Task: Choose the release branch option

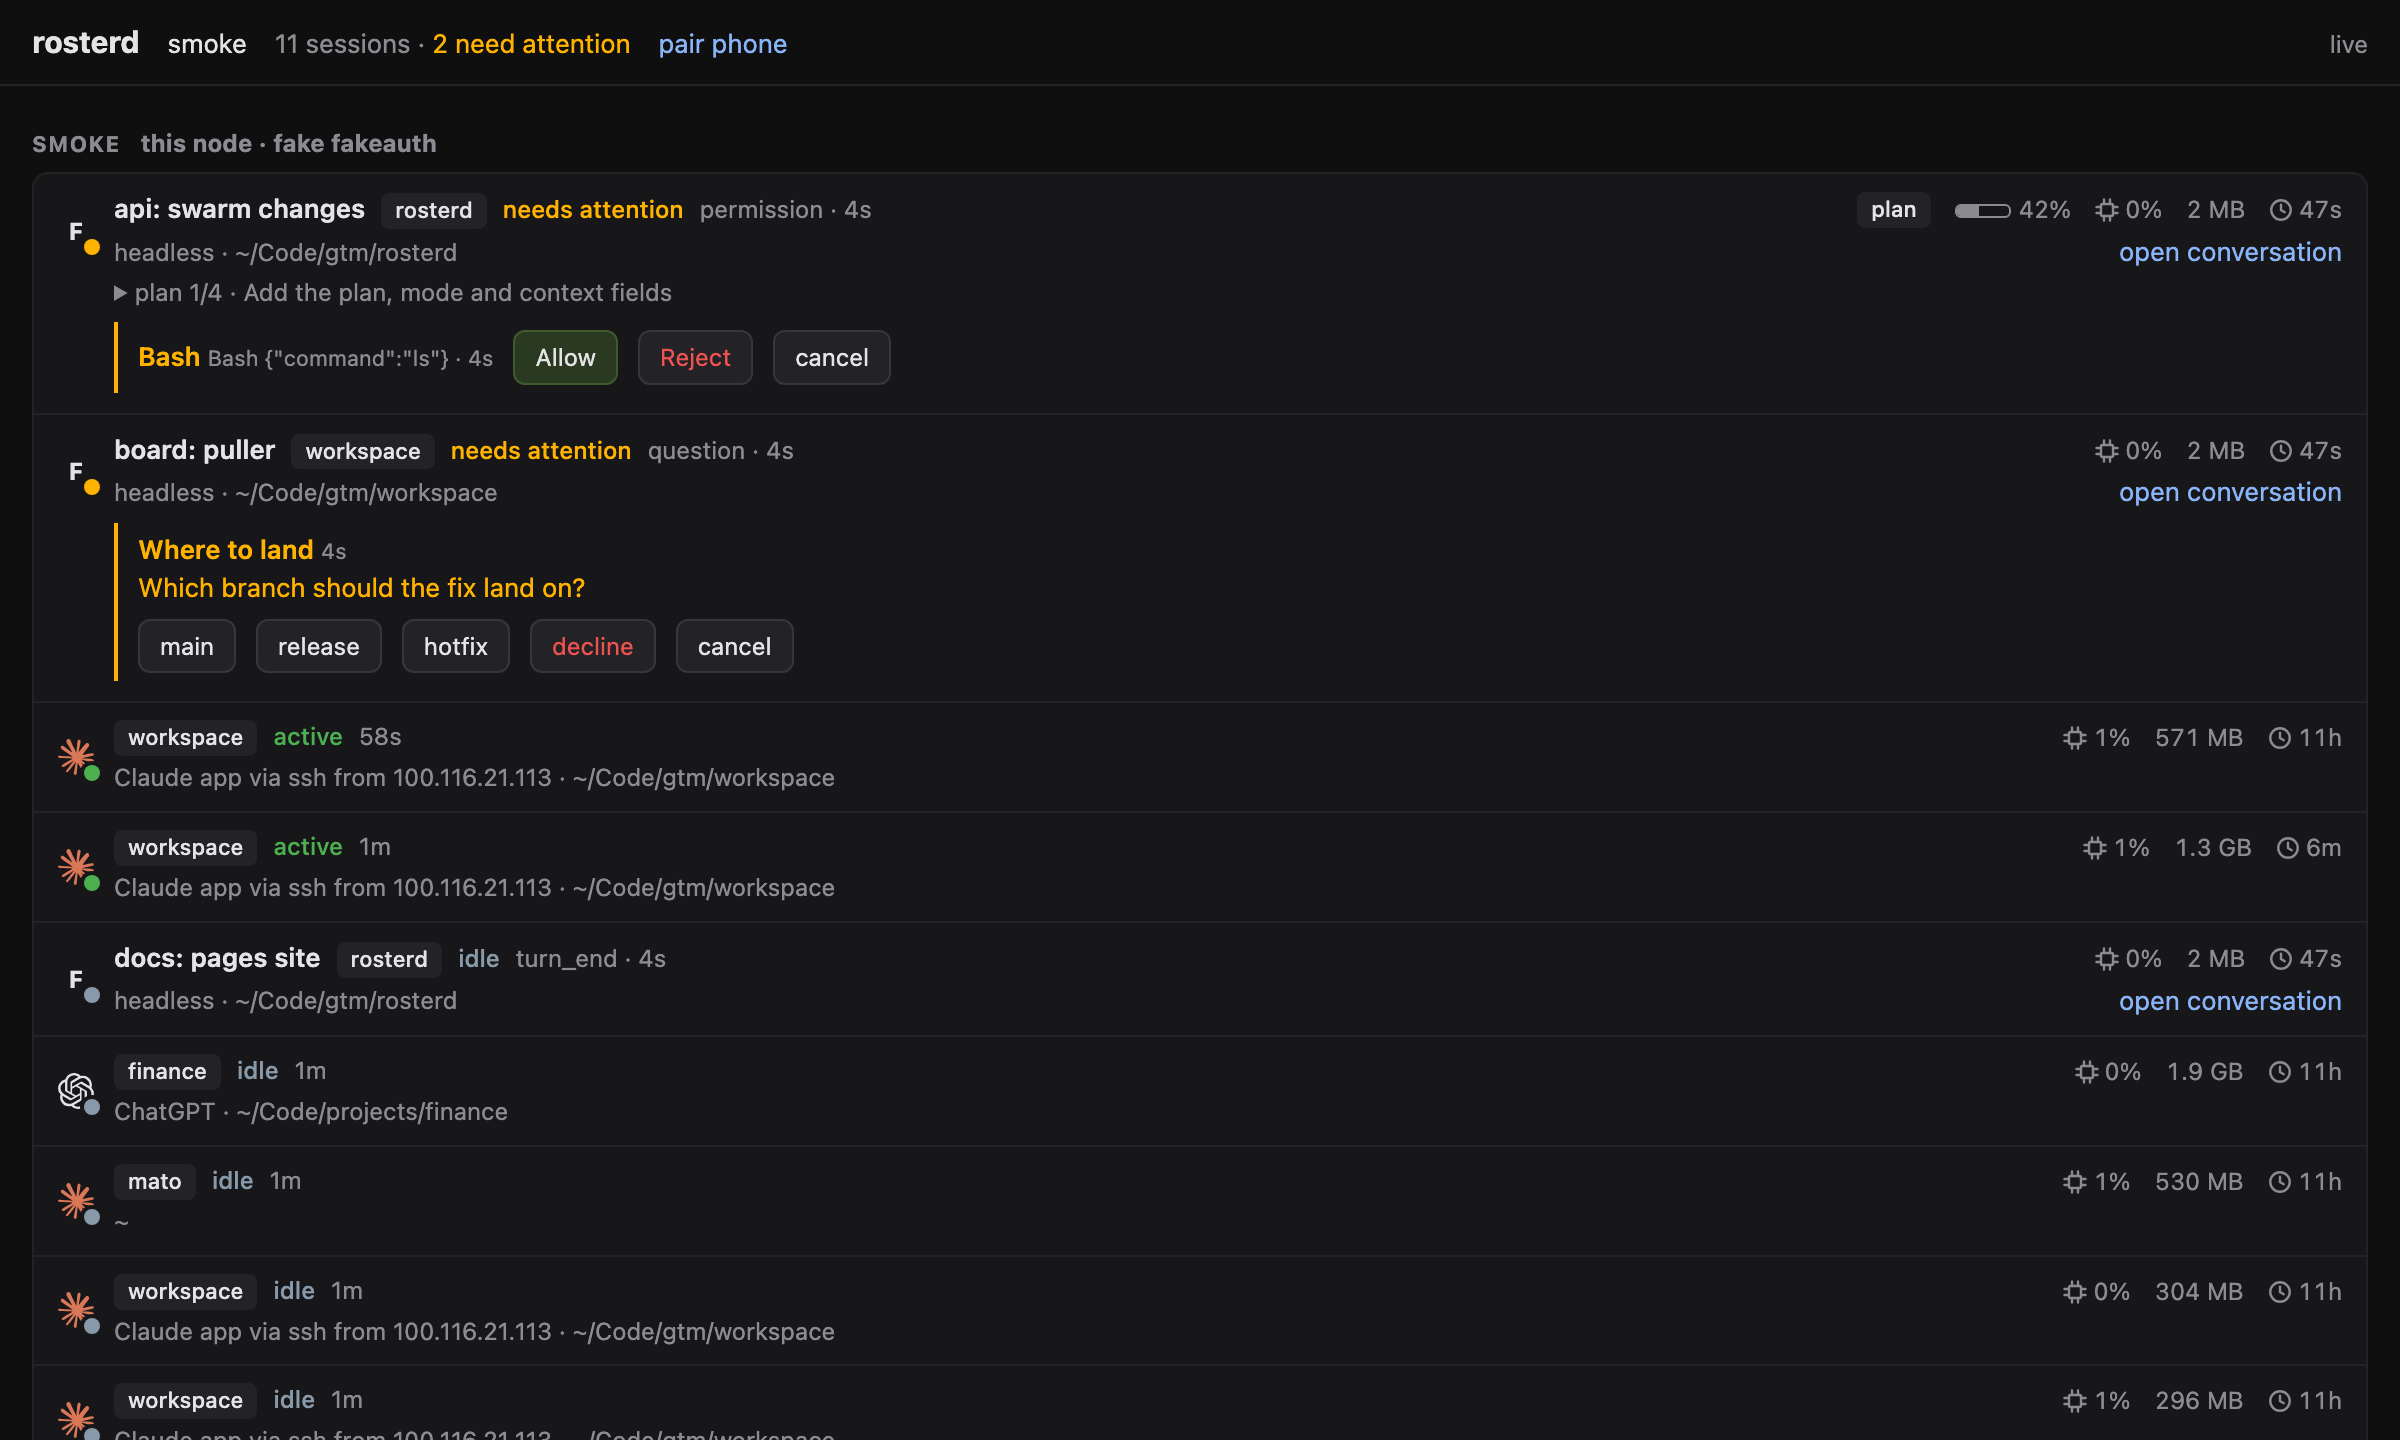Action: [319, 647]
